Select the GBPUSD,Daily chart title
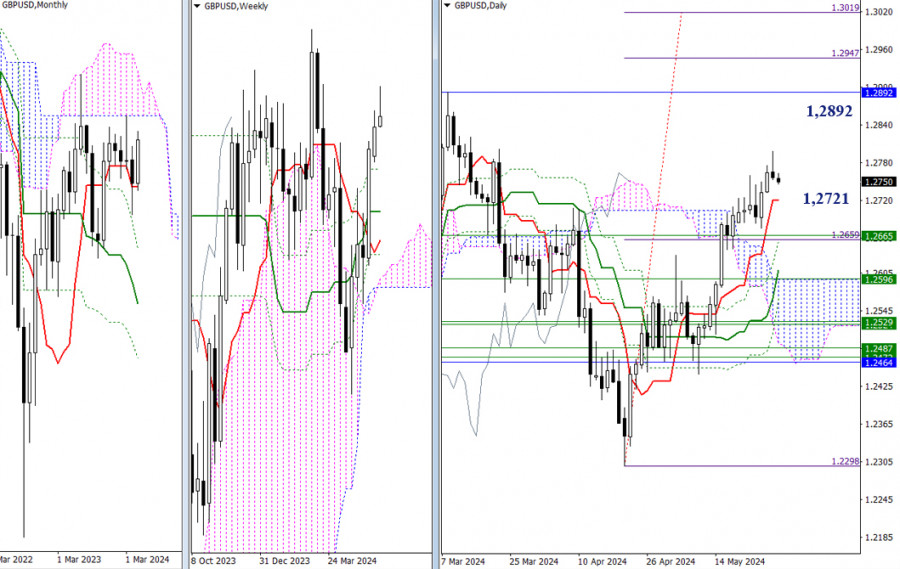The image size is (900, 569). (481, 6)
